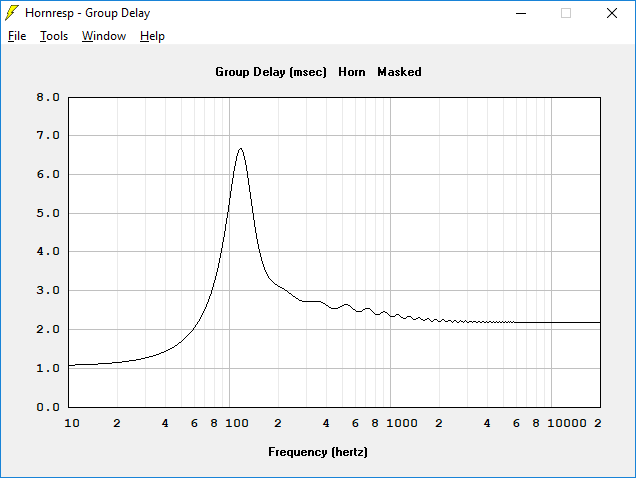Click the 10000 frequency axis label
This screenshot has width=636, height=478.
(x=567, y=423)
